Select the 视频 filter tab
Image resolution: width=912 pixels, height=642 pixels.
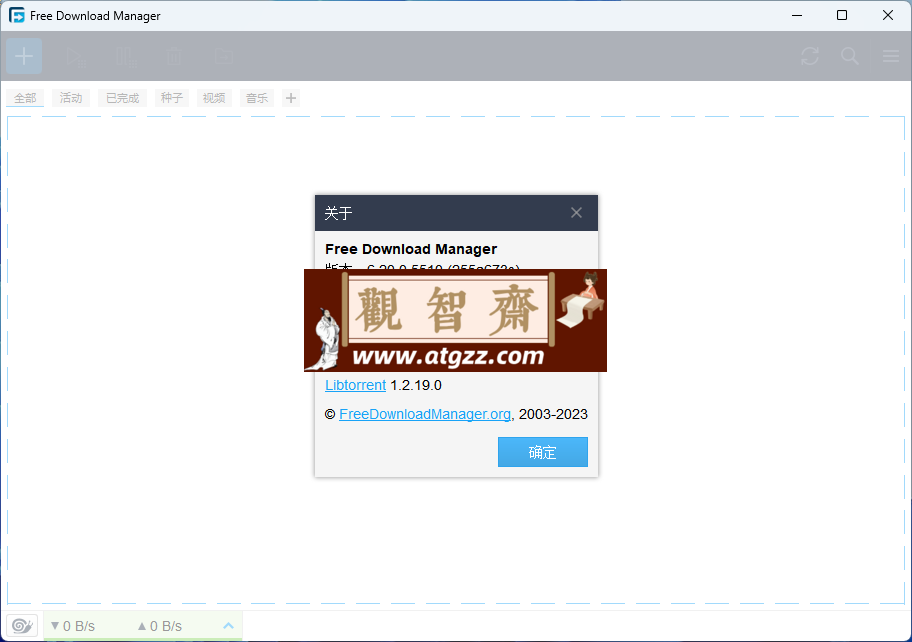pos(214,98)
